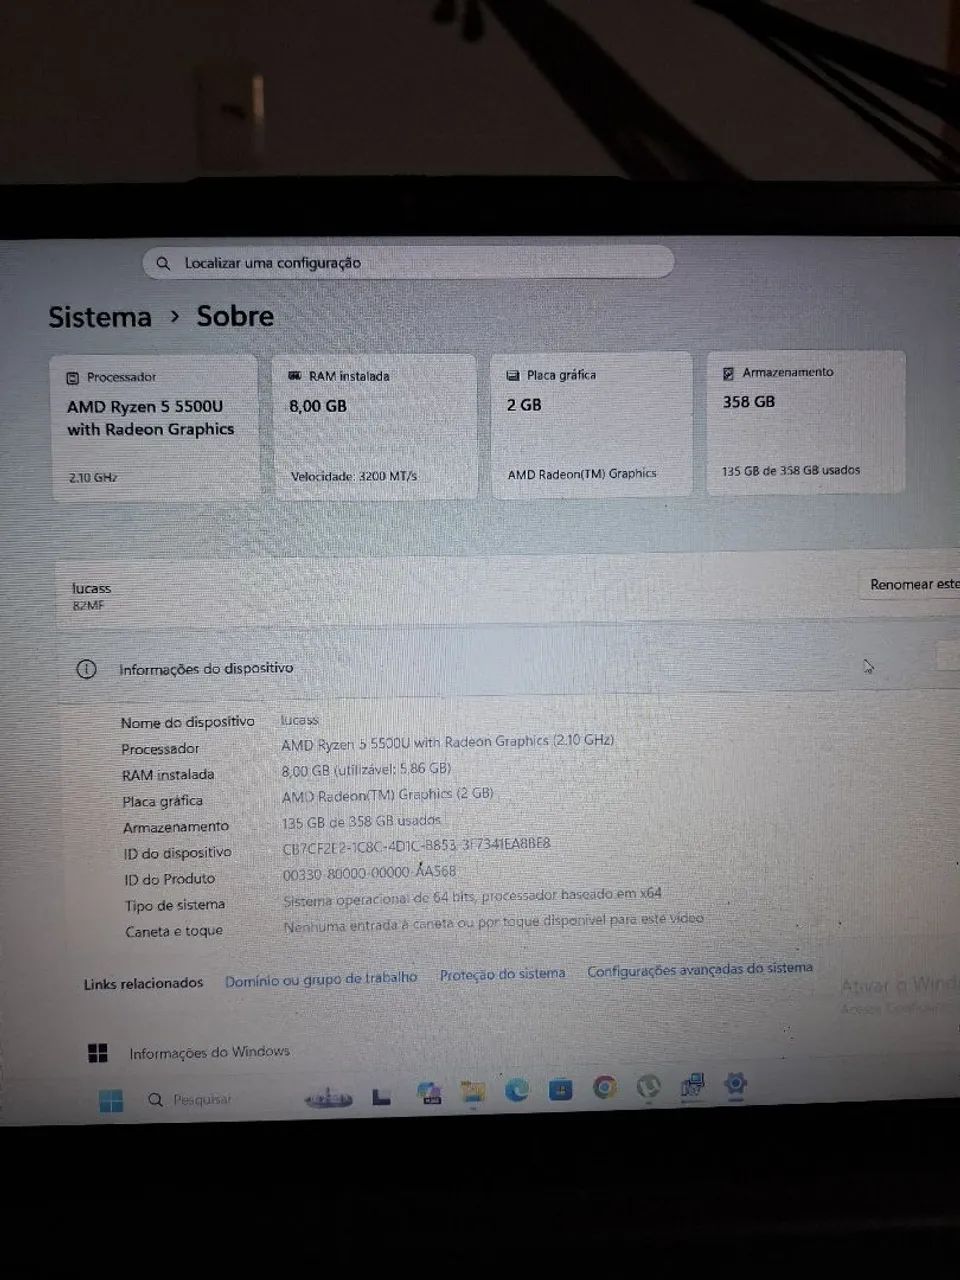Launch Microsoft Edge from the taskbar
Image resolution: width=960 pixels, height=1280 pixels.
point(516,1089)
